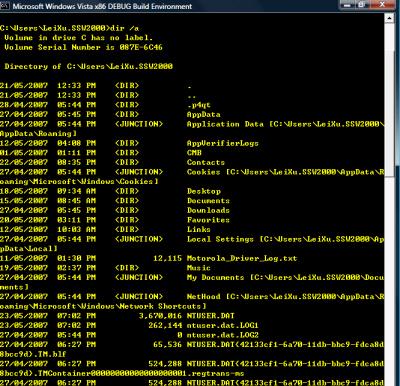Click the '<DIR>' tag on the Desktop row
Viewport: 400px width, 386px height.
click(127, 191)
